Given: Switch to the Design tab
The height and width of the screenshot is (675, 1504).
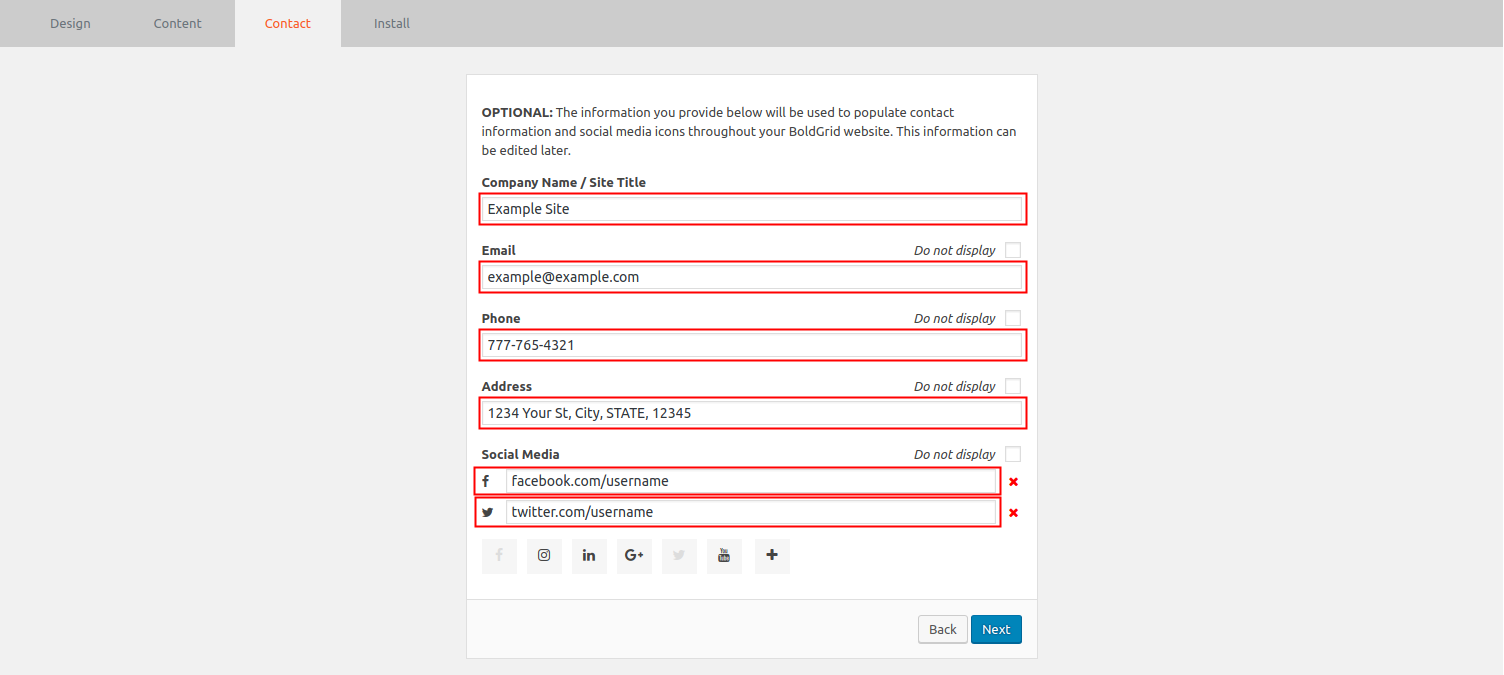Looking at the screenshot, I should 70,23.
